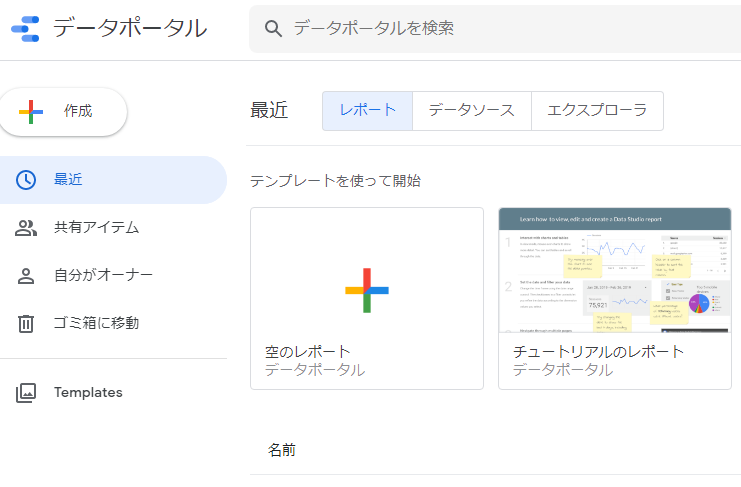The height and width of the screenshot is (487, 741).
Task: Click the people icon for 共有アイテム
Action: pyautogui.click(x=26, y=228)
